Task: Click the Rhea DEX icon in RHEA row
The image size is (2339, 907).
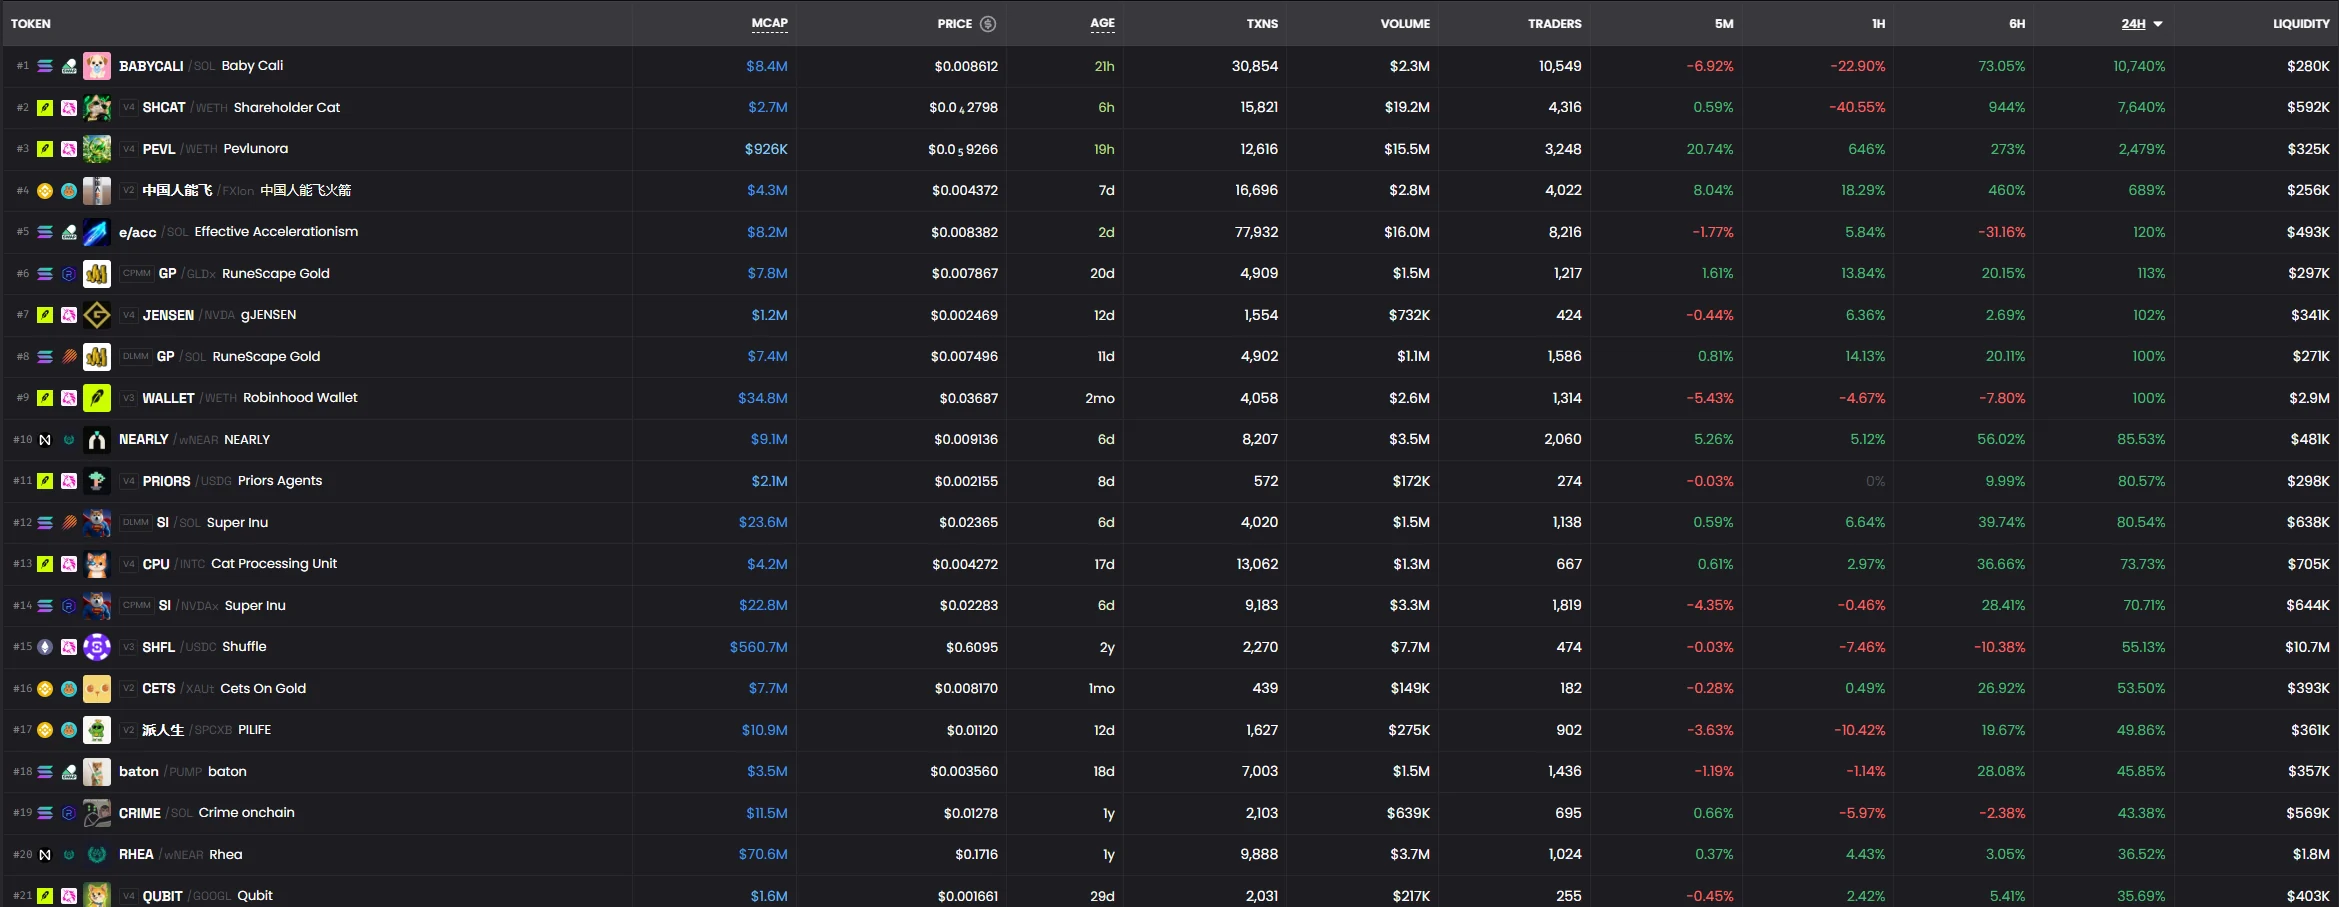Action: pyautogui.click(x=69, y=855)
